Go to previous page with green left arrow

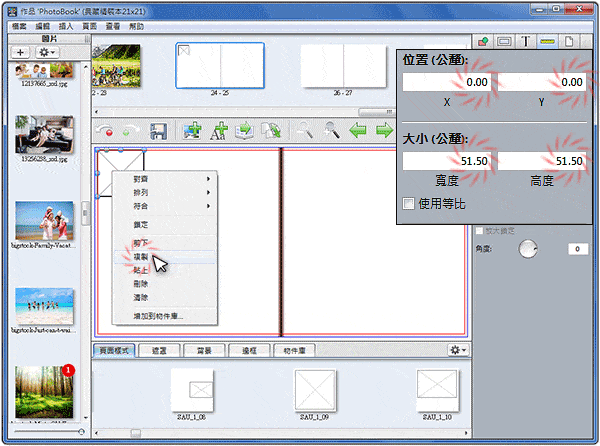coord(359,131)
